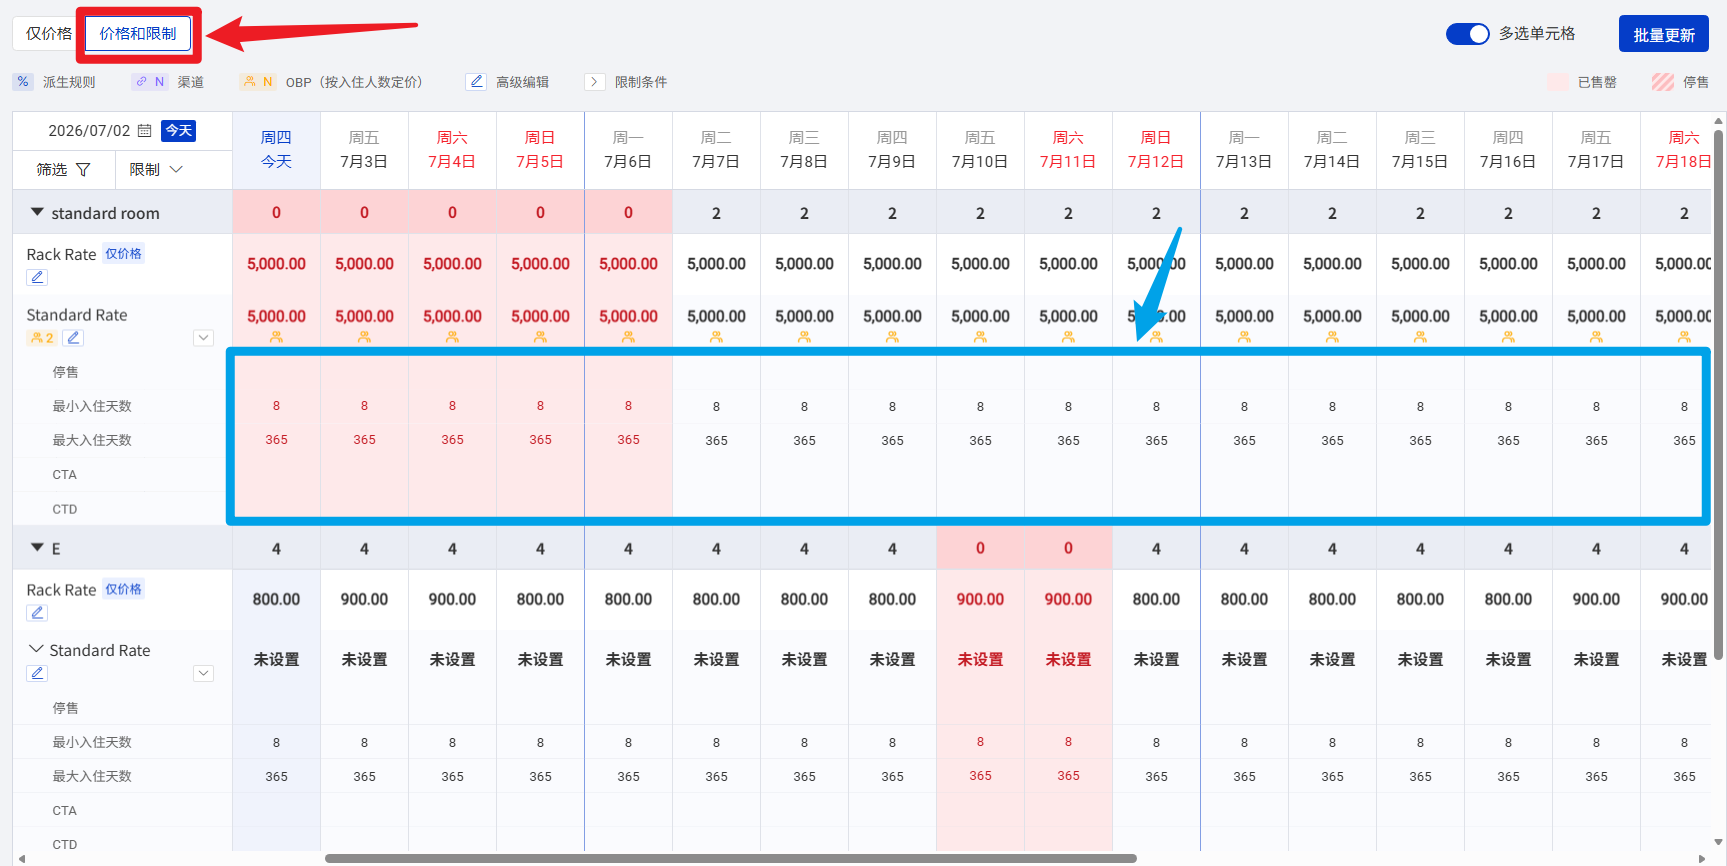
Task: Click the 限制条件 chevron icon
Action: (595, 82)
